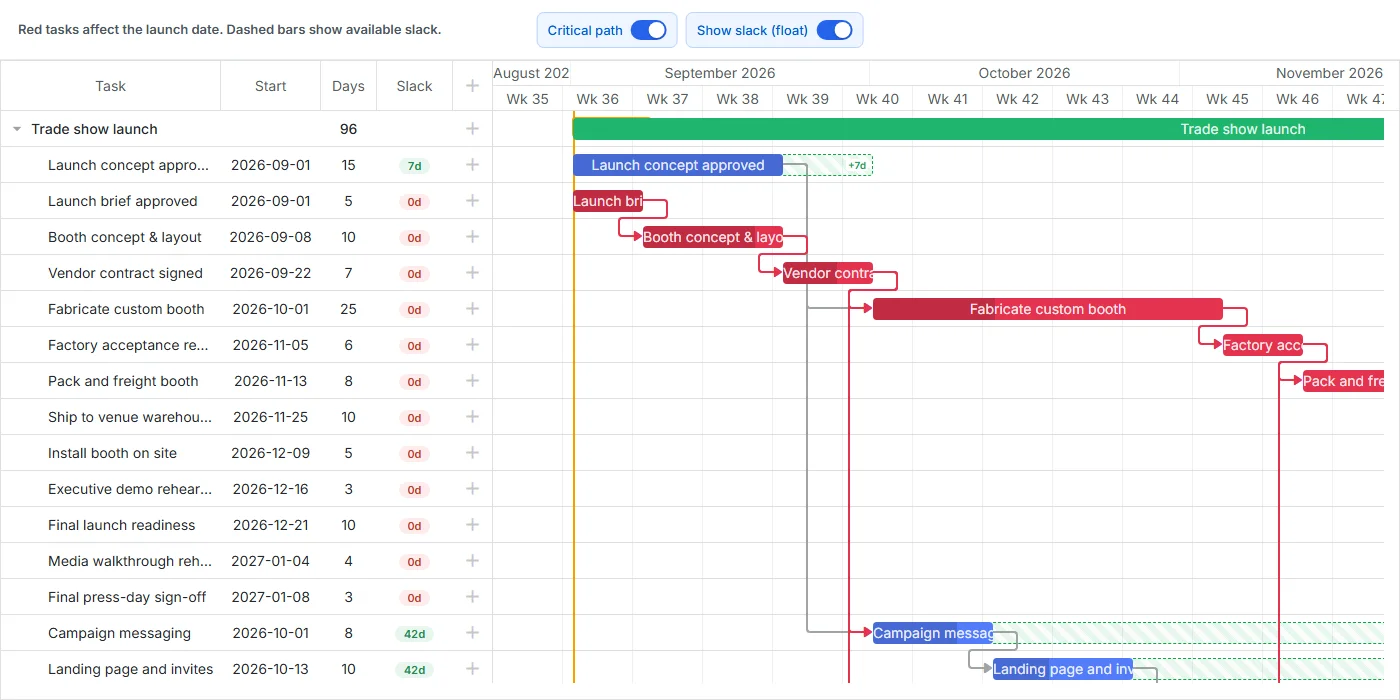Select the Executive demo rehearsal task row

click(x=246, y=489)
